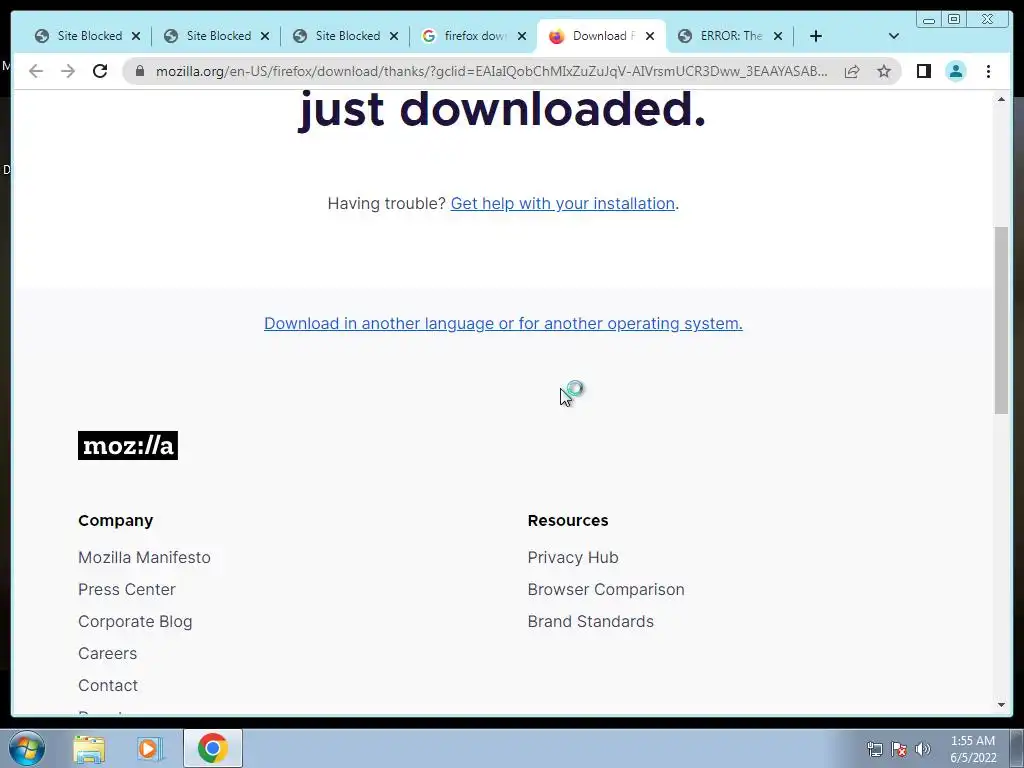Open the Action Center flag icon
The image size is (1024, 768).
click(x=899, y=750)
